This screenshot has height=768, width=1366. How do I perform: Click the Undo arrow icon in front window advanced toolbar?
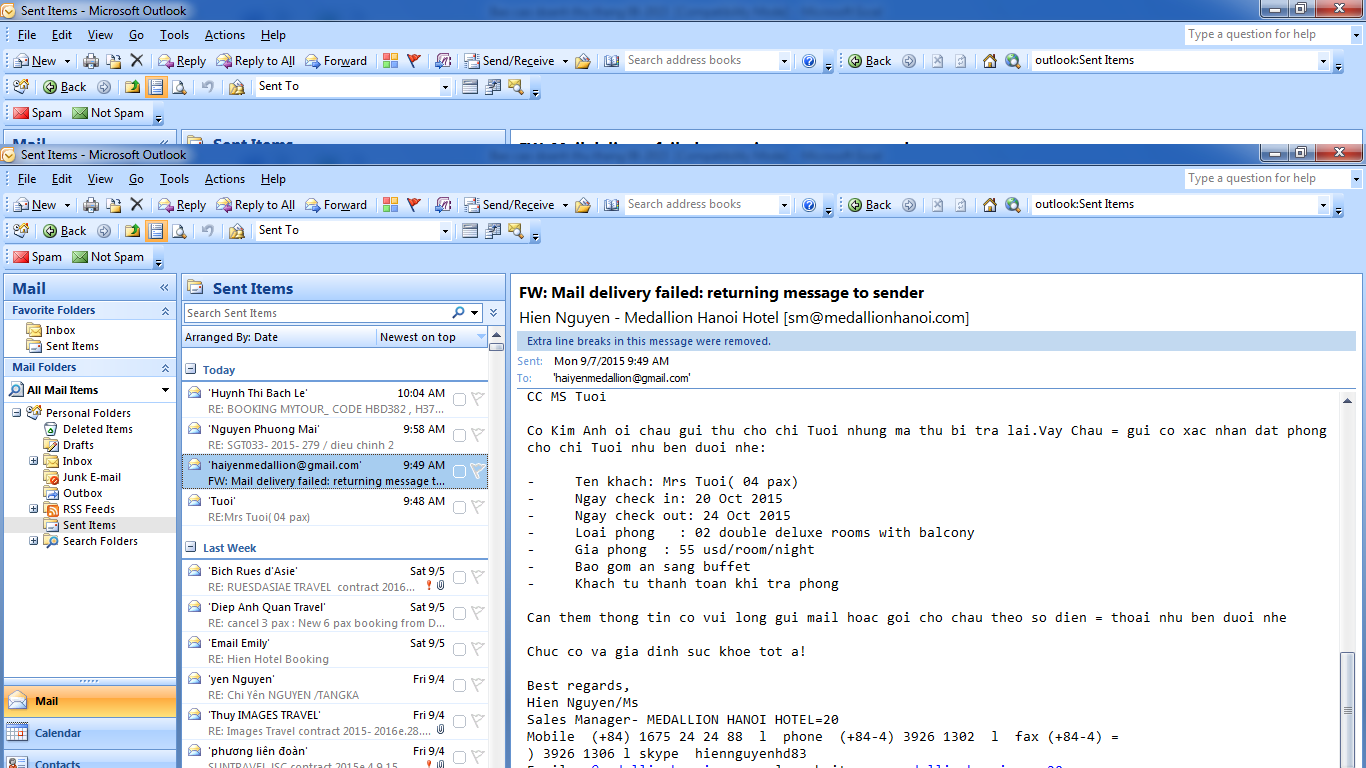pos(207,231)
